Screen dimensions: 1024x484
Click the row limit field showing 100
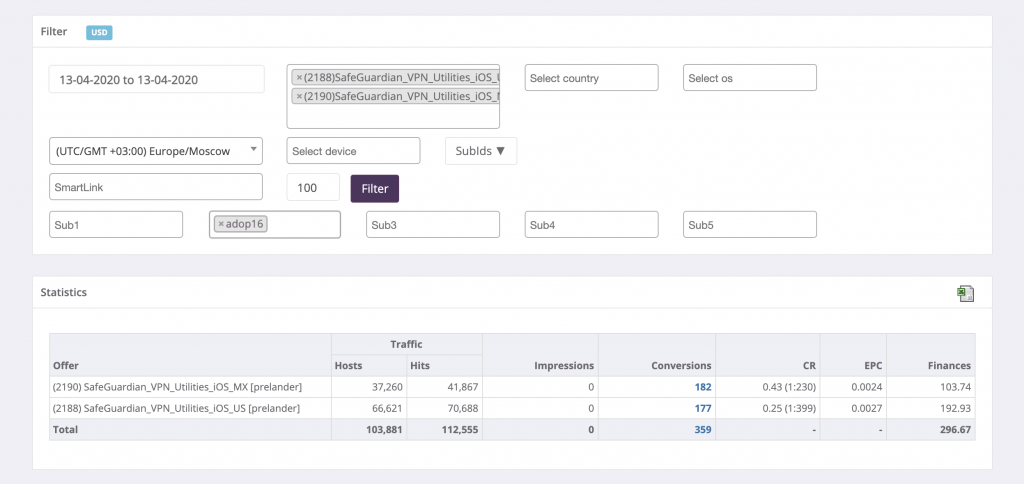click(x=313, y=187)
